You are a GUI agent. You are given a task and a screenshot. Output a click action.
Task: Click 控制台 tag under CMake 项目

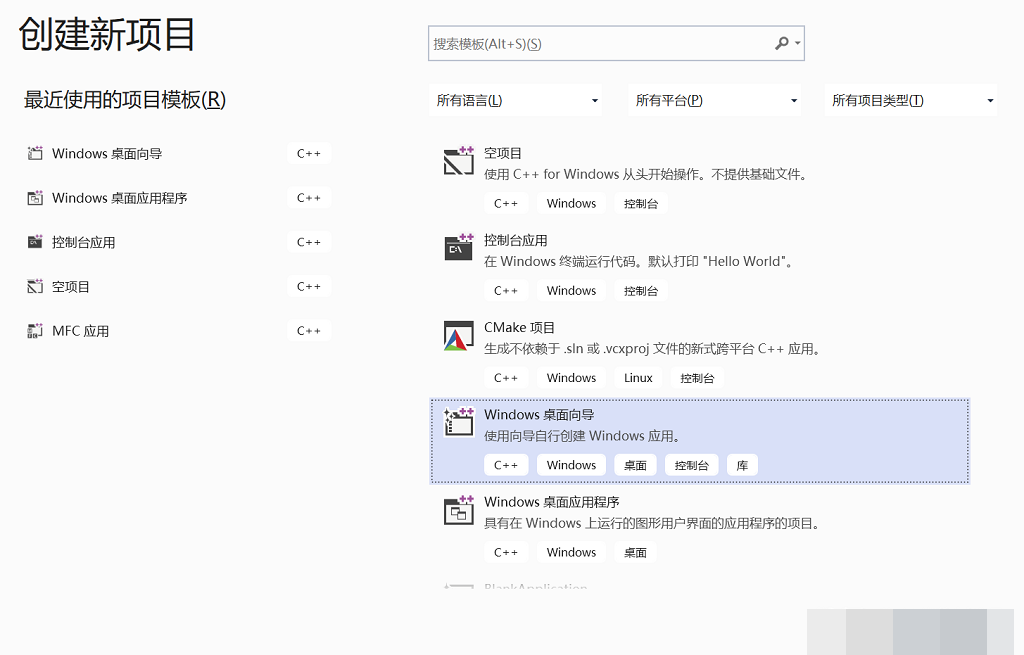[x=697, y=377]
